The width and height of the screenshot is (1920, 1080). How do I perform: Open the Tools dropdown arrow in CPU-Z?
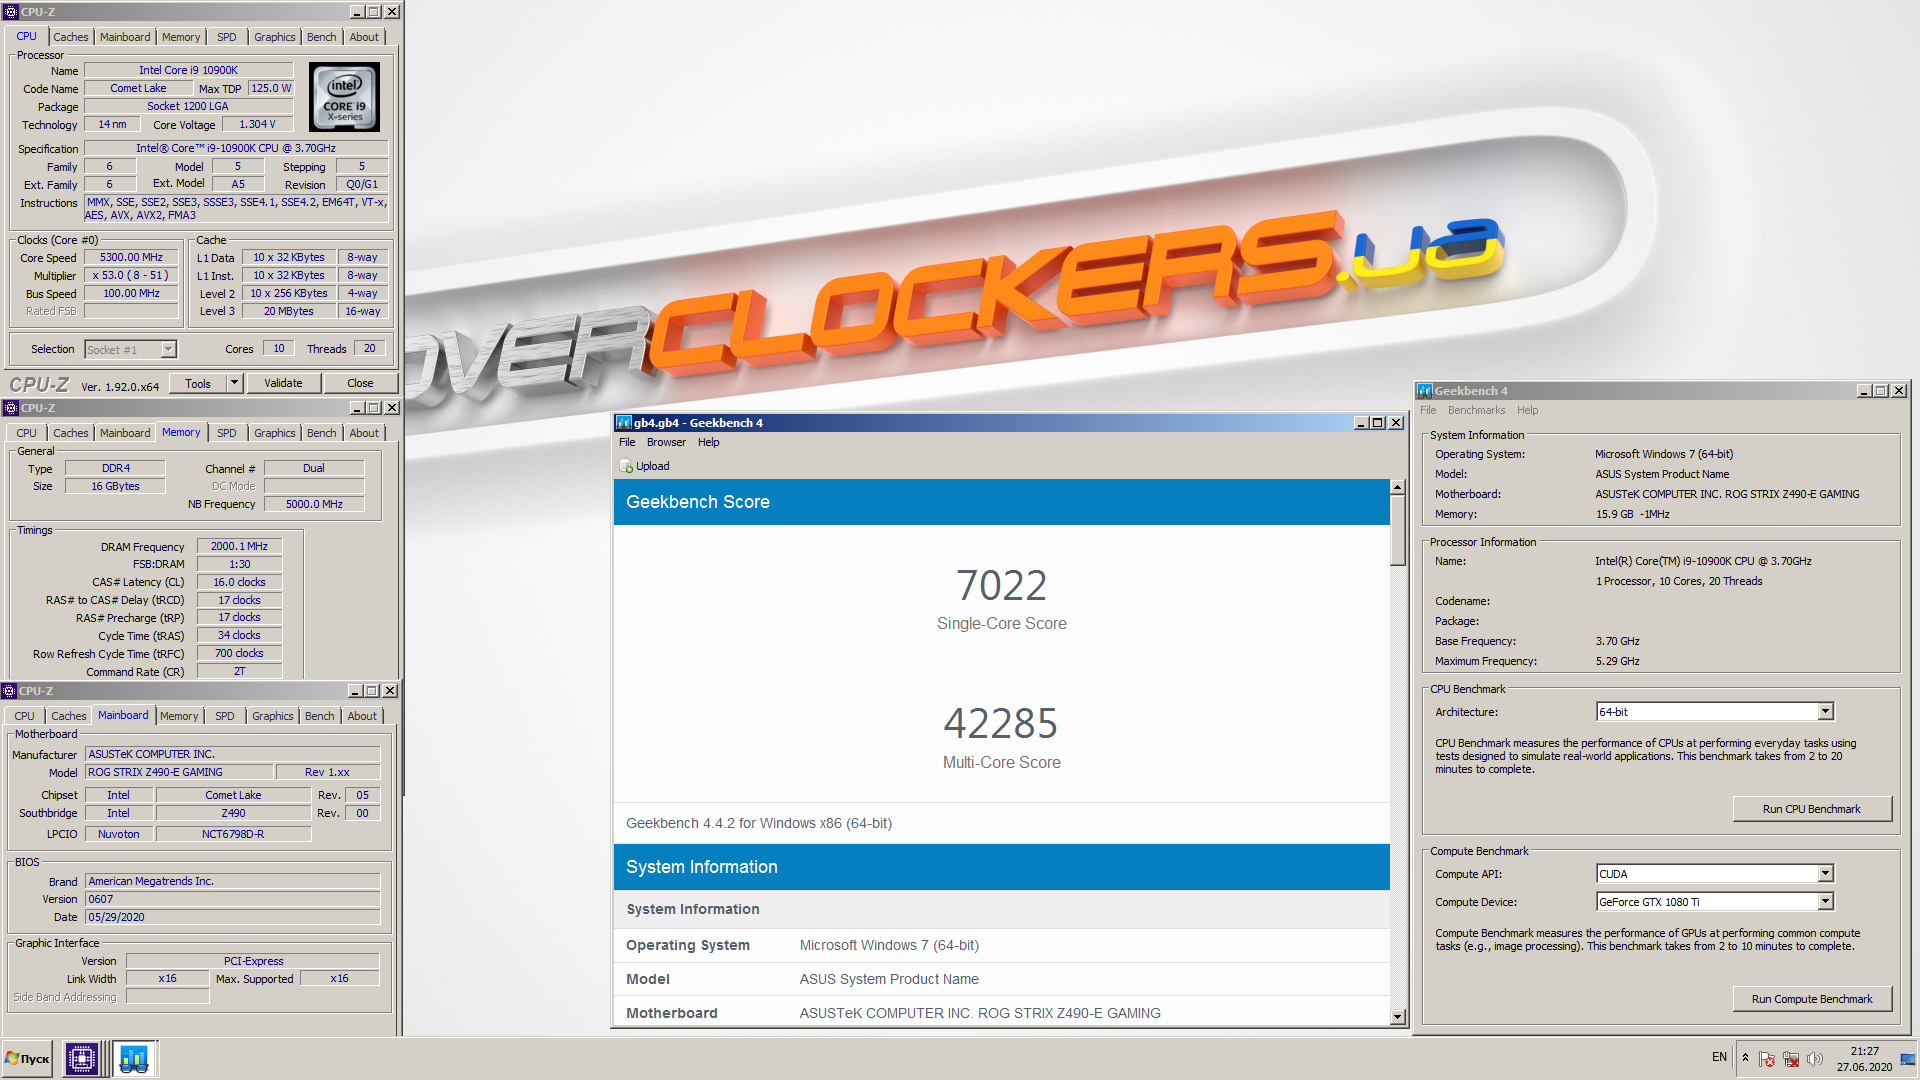(234, 383)
